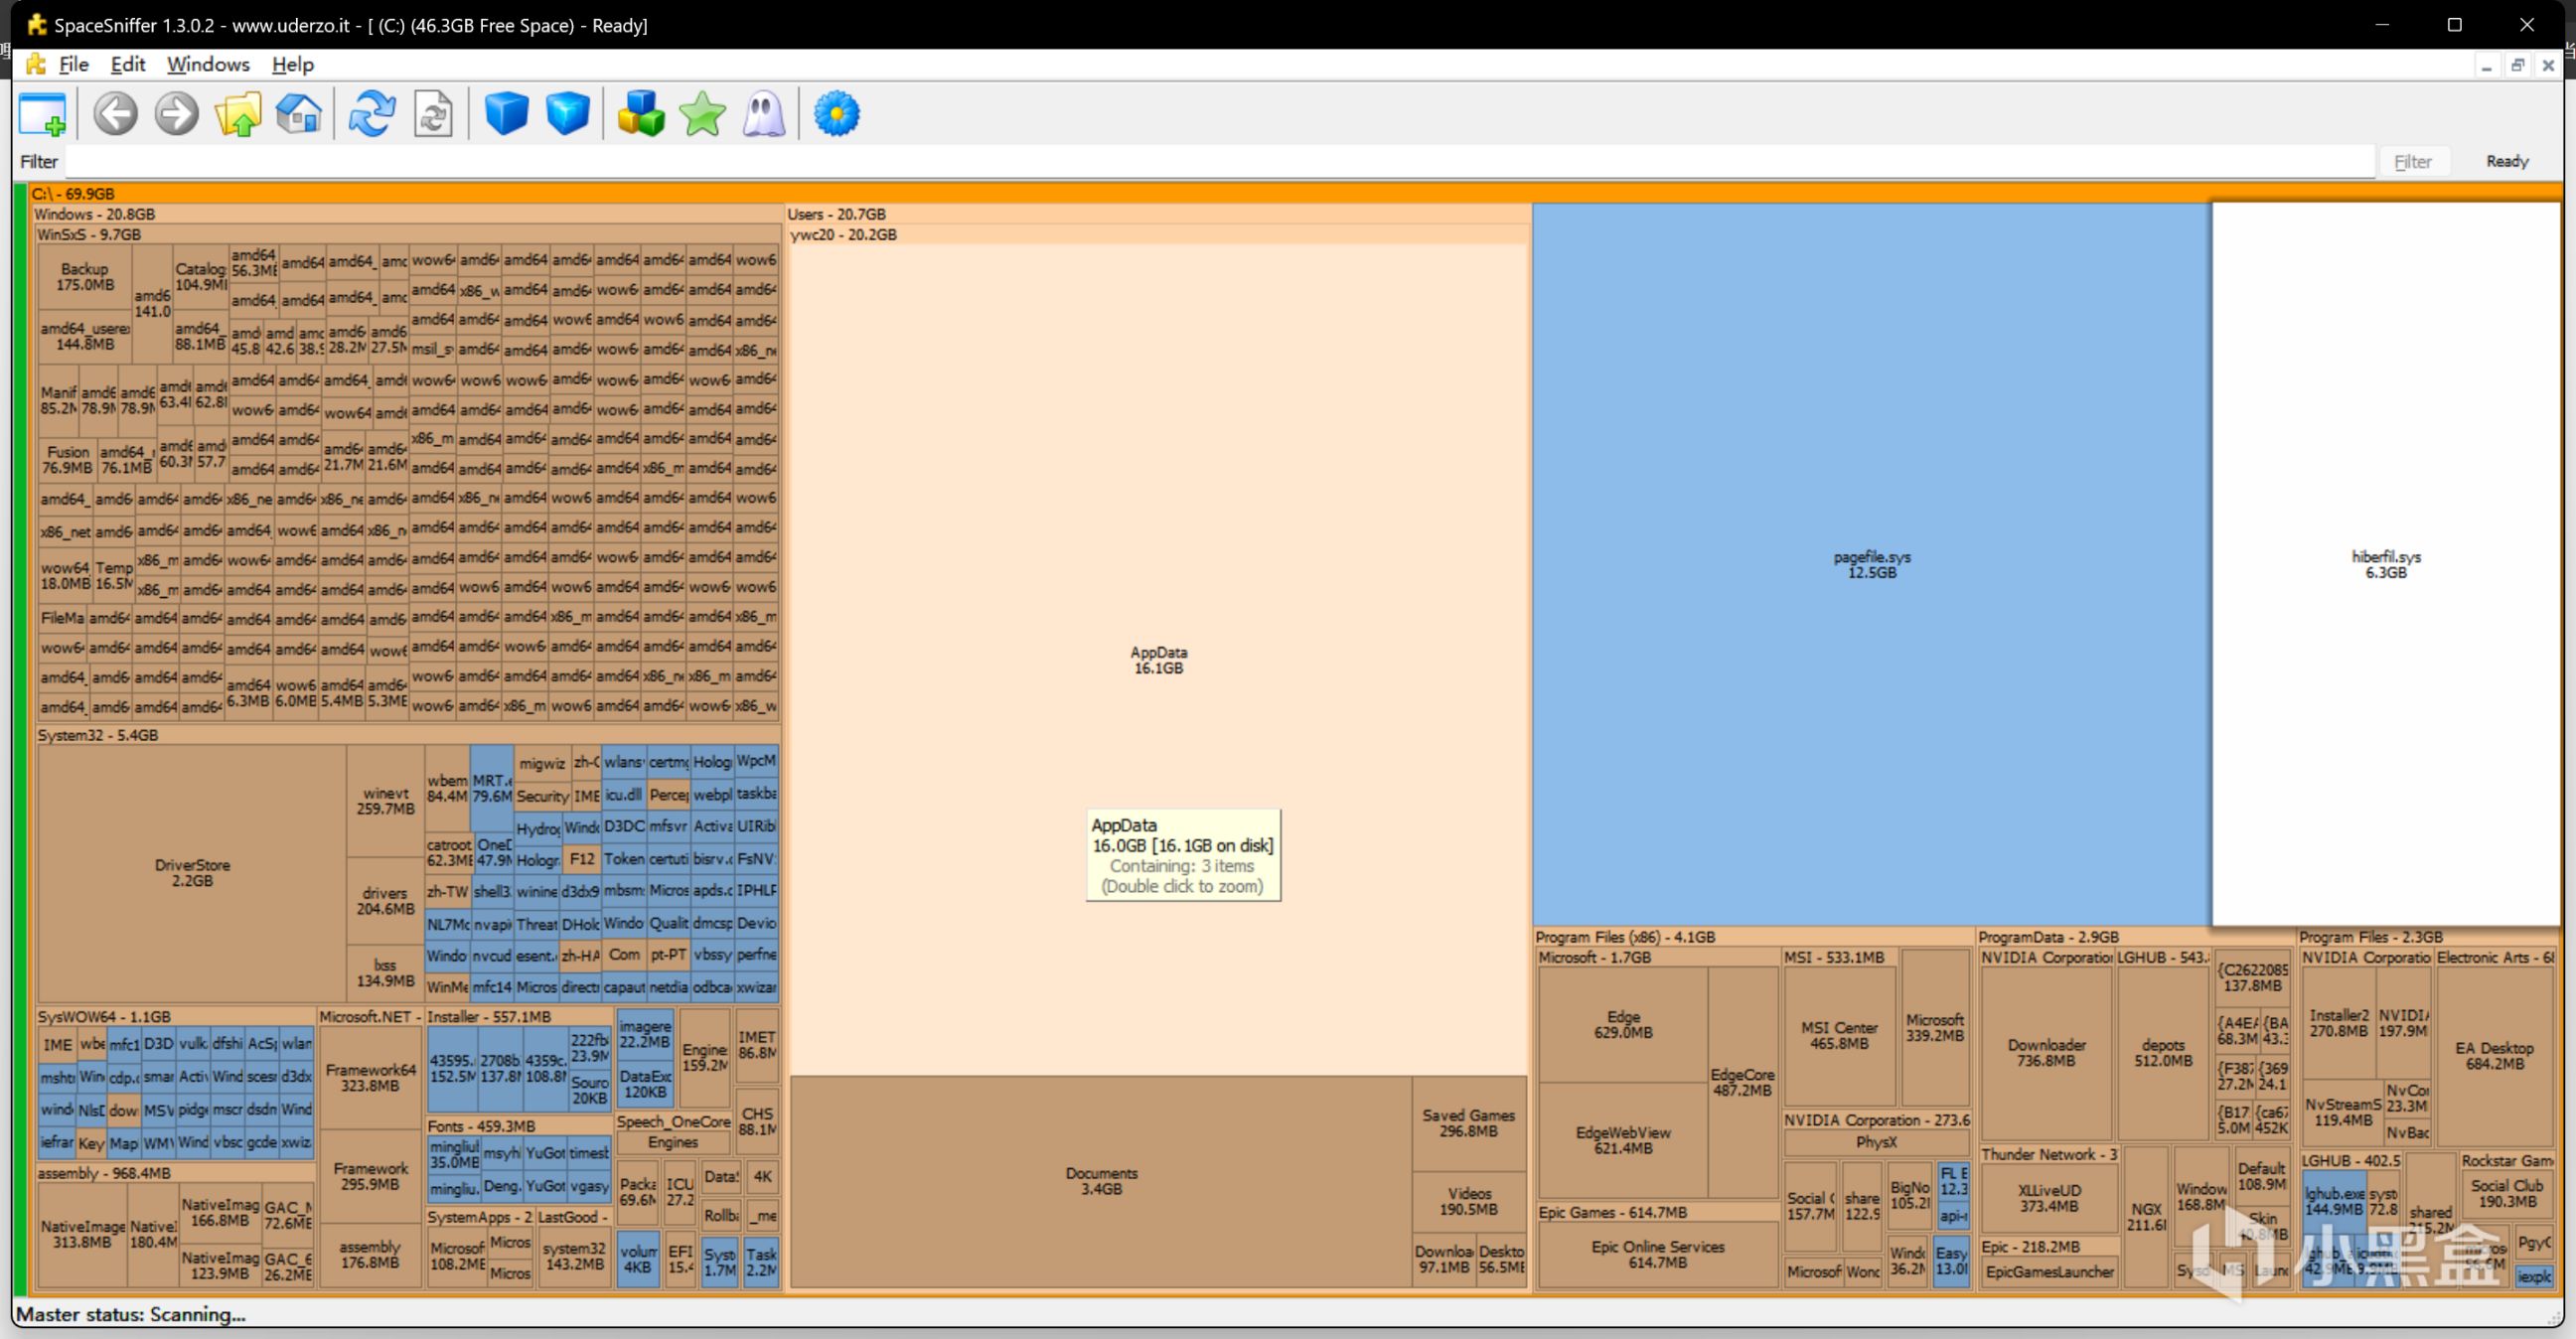Select the DriverStore 2.2GB folder block
This screenshot has height=1339, width=2576.
point(192,872)
